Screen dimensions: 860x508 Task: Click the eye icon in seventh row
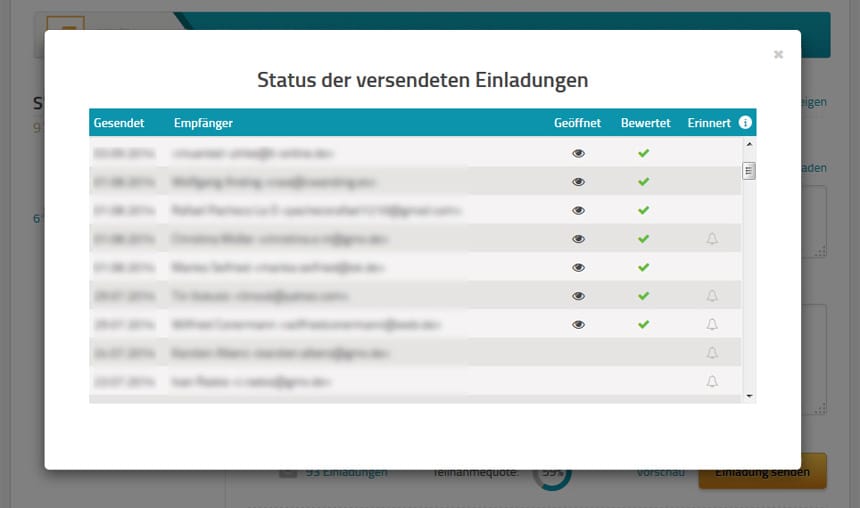click(x=578, y=324)
